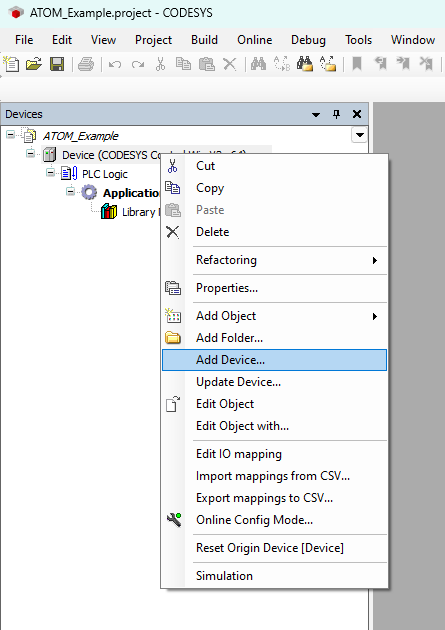Open the Build menu
Viewport: 445px width, 630px height.
click(x=204, y=40)
